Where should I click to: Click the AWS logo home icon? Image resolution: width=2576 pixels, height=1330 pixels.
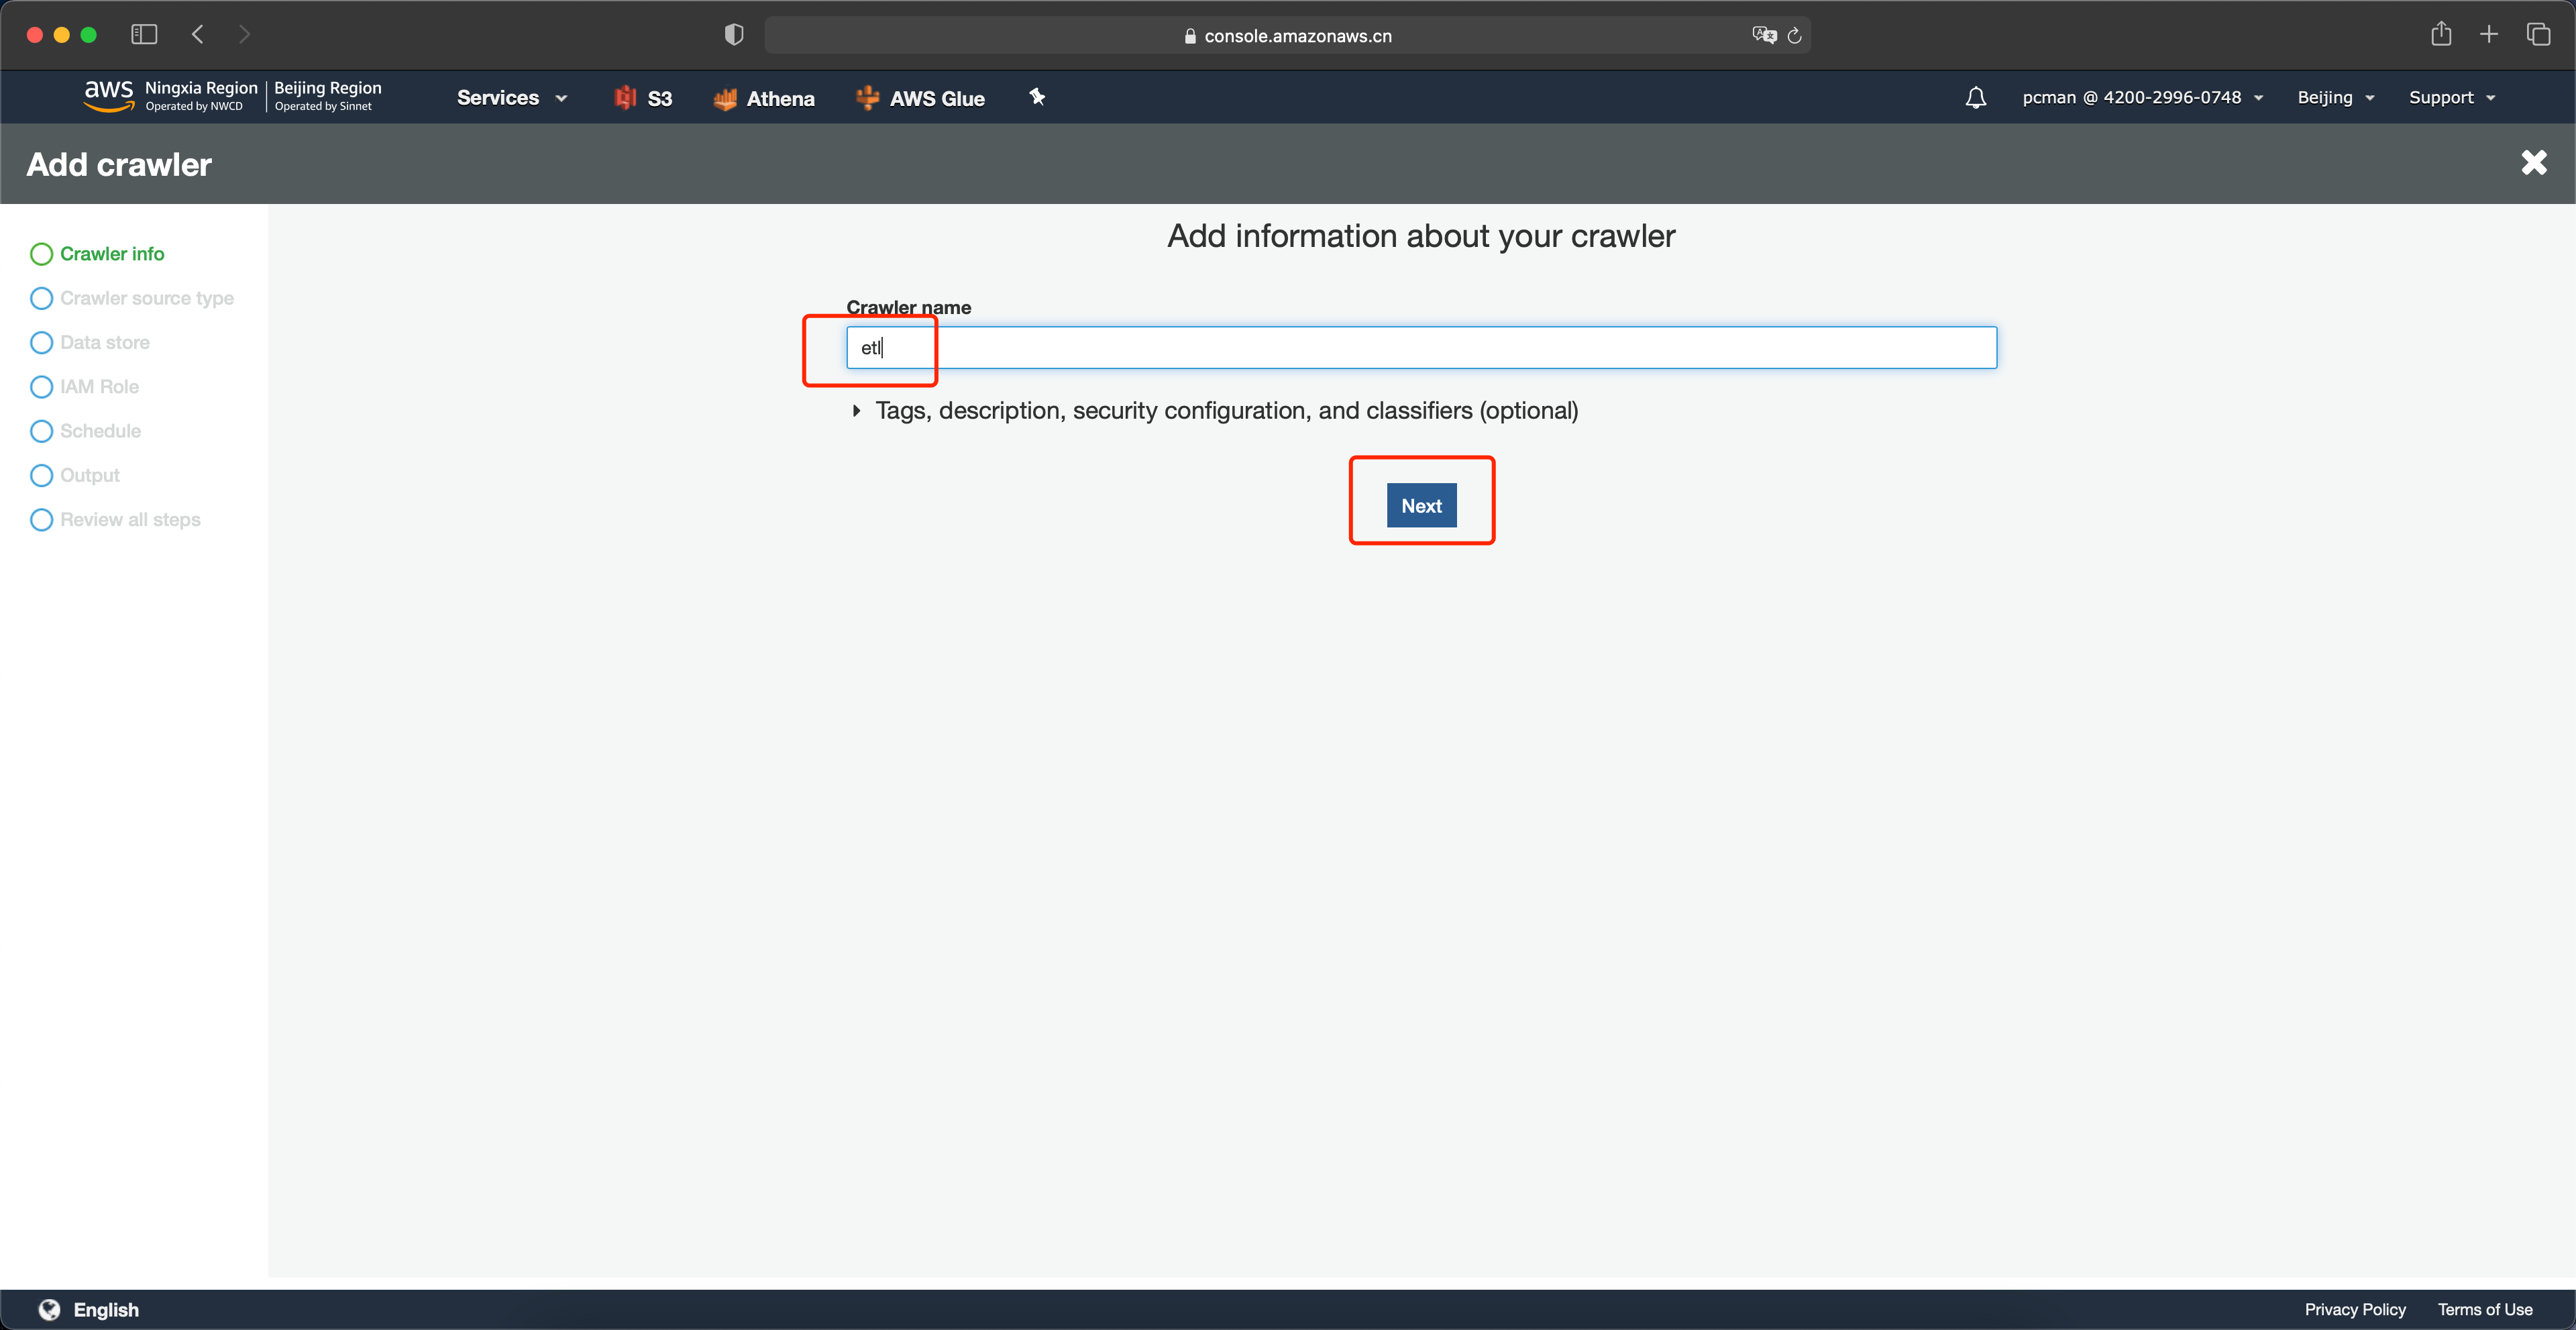pyautogui.click(x=108, y=96)
